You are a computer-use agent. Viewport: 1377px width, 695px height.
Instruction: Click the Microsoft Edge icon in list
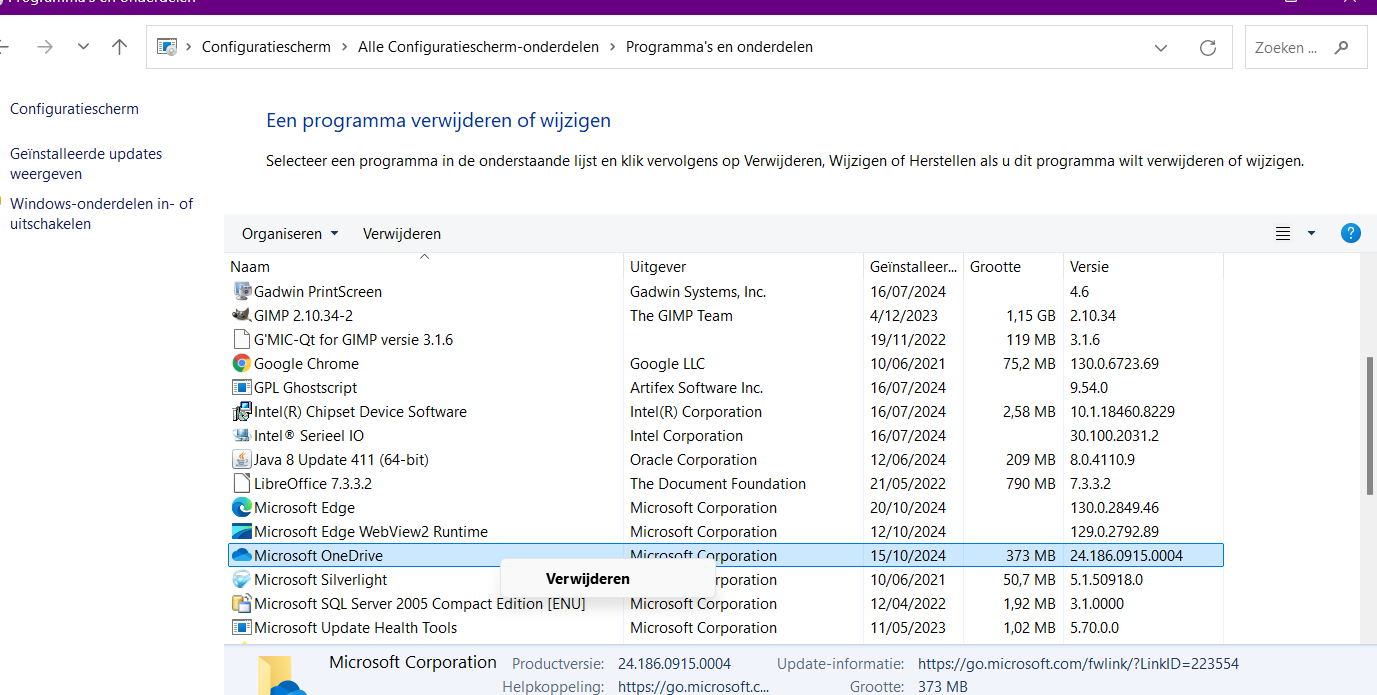click(x=241, y=508)
